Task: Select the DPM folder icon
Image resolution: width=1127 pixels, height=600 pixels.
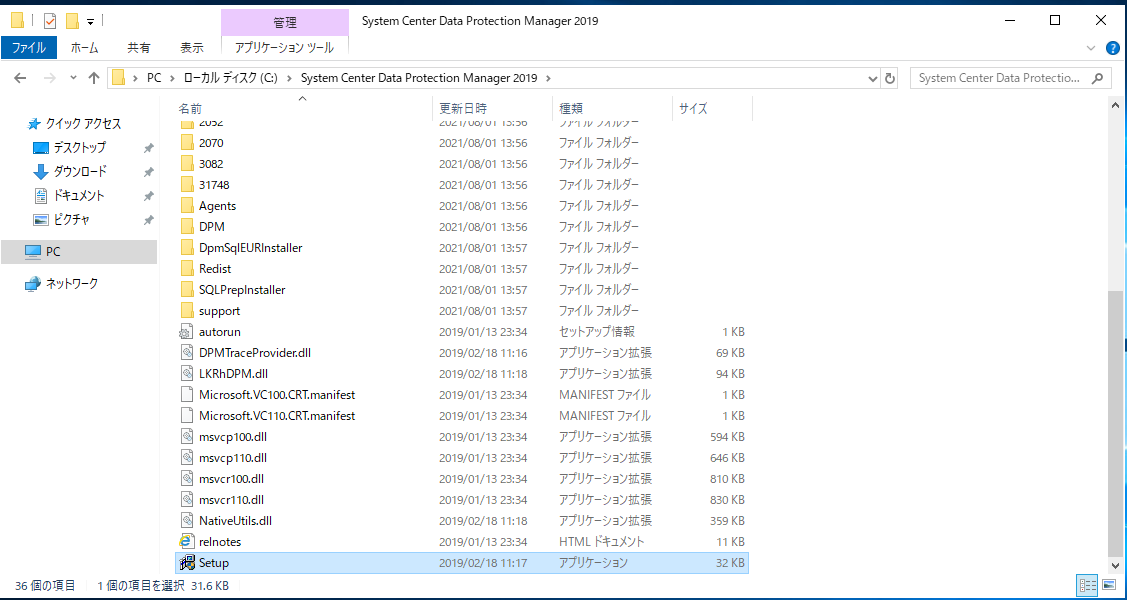Action: (187, 226)
